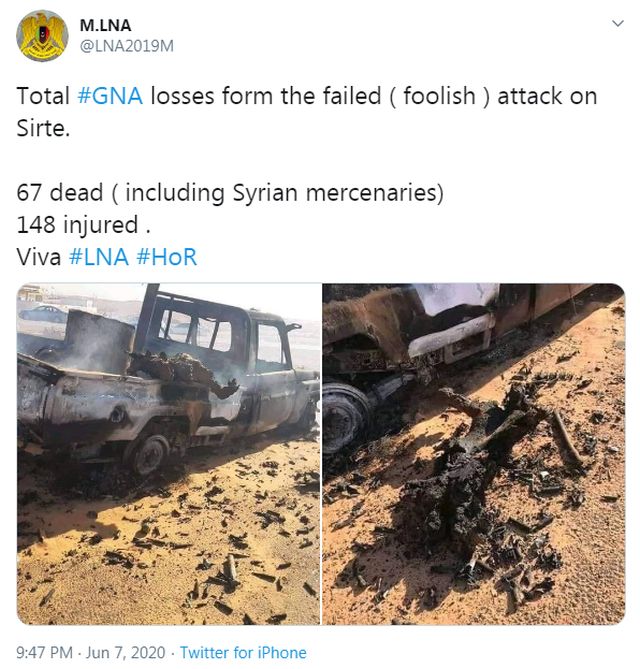Click the word "Sirte." in the tweet
This screenshot has height=669, width=640.
coord(44,129)
